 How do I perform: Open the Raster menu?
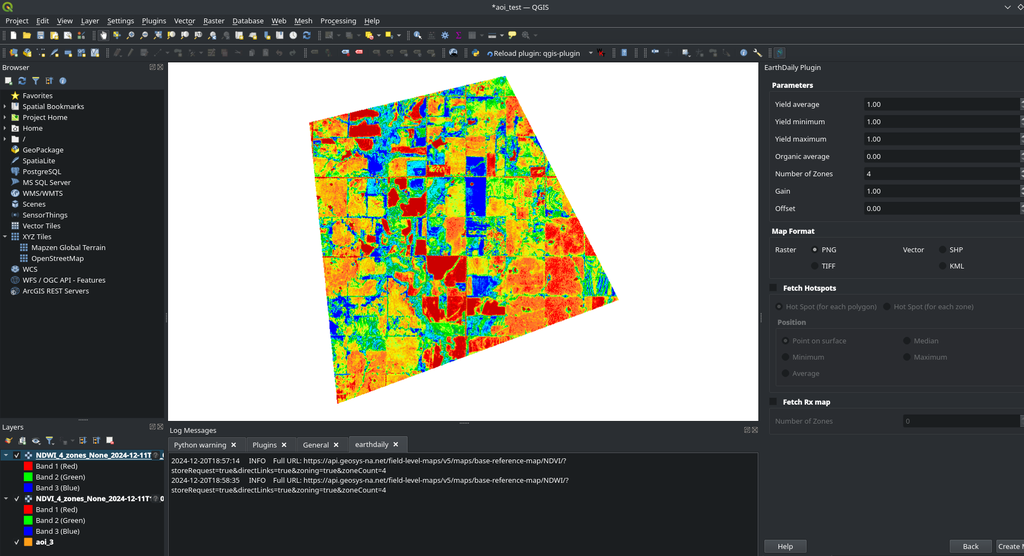click(214, 21)
